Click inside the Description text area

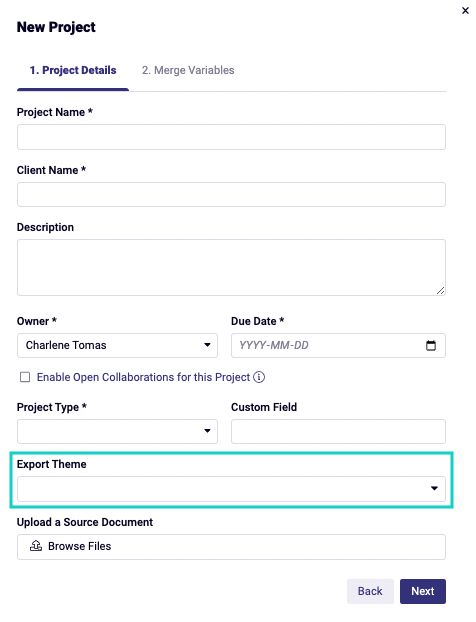point(231,267)
